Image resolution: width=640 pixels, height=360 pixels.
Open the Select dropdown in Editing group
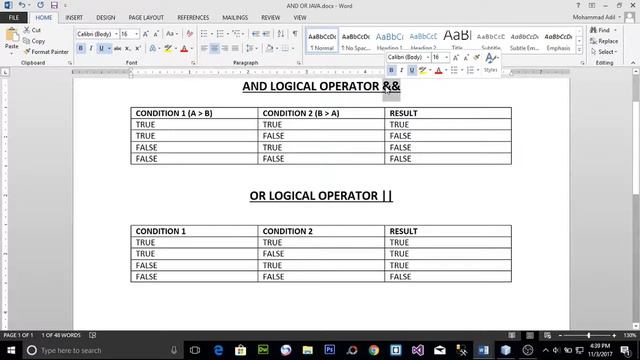click(604, 52)
